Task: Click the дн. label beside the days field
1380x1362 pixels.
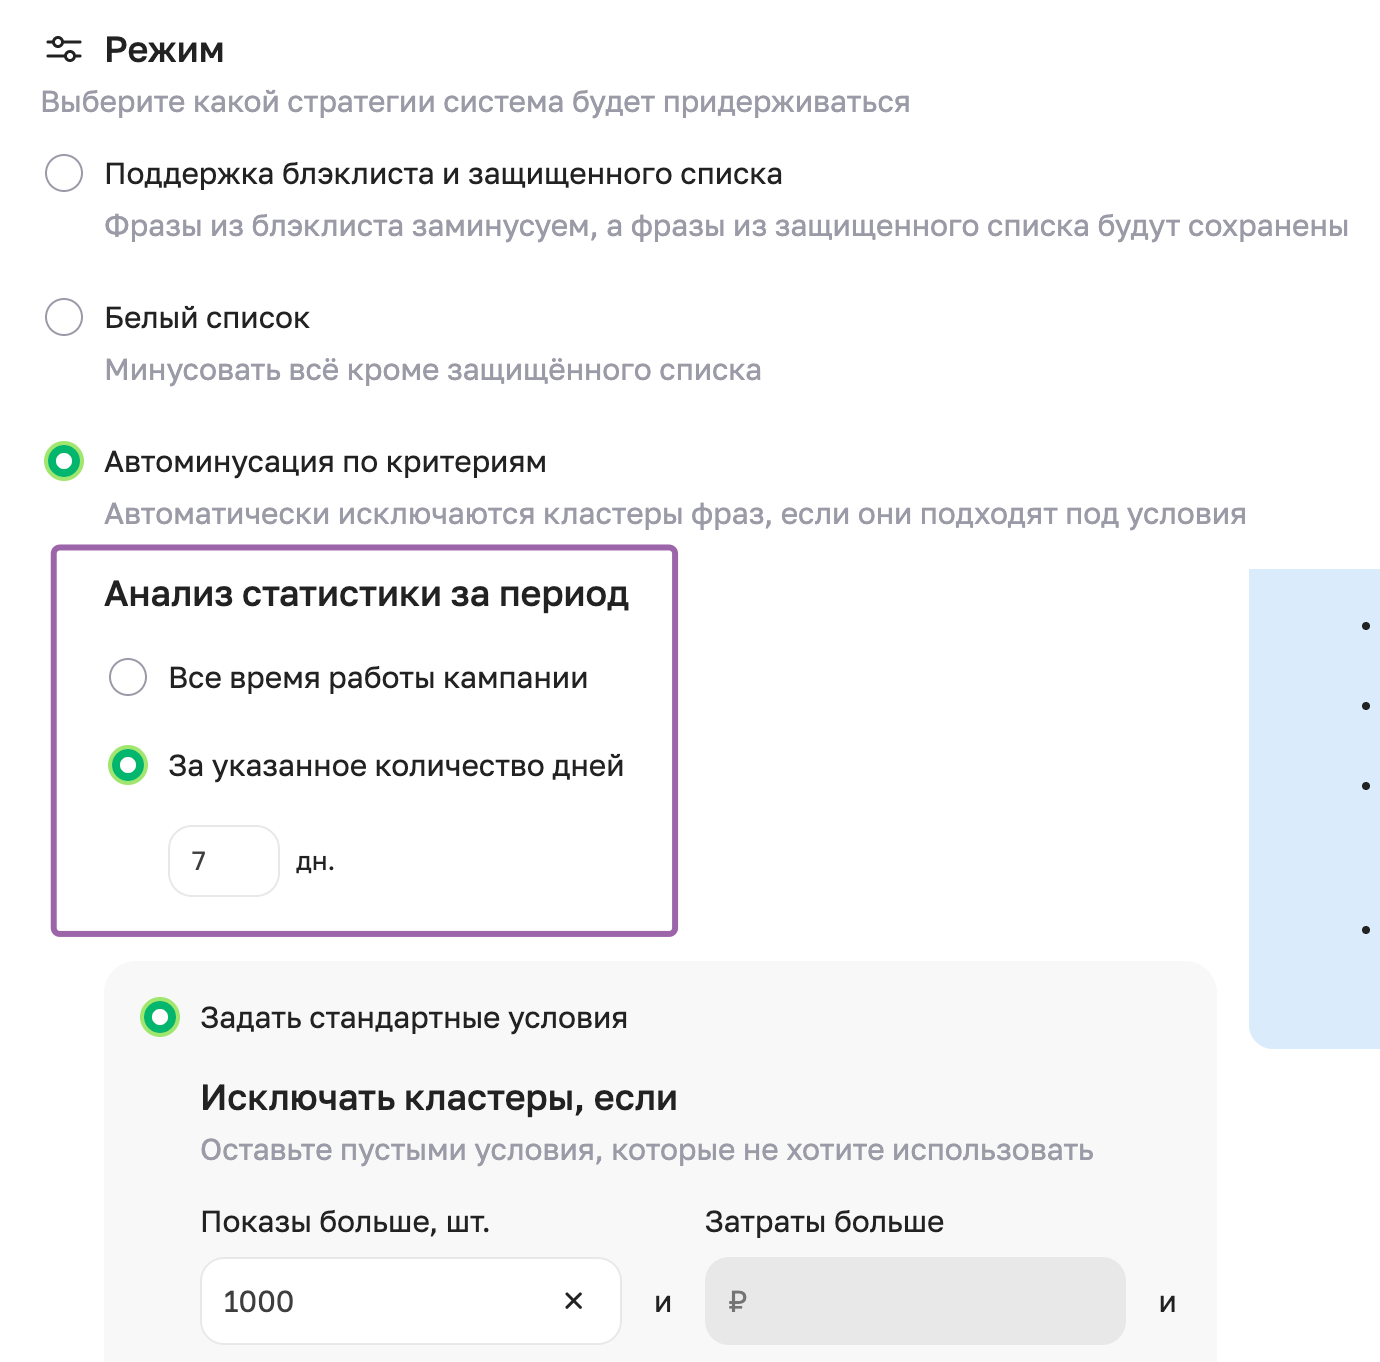Action: coord(317,861)
